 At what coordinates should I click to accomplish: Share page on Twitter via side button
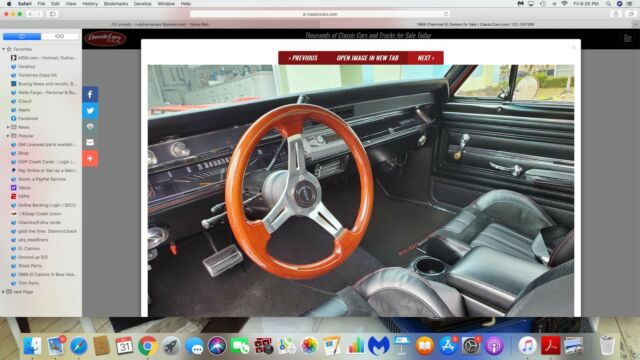tap(90, 111)
